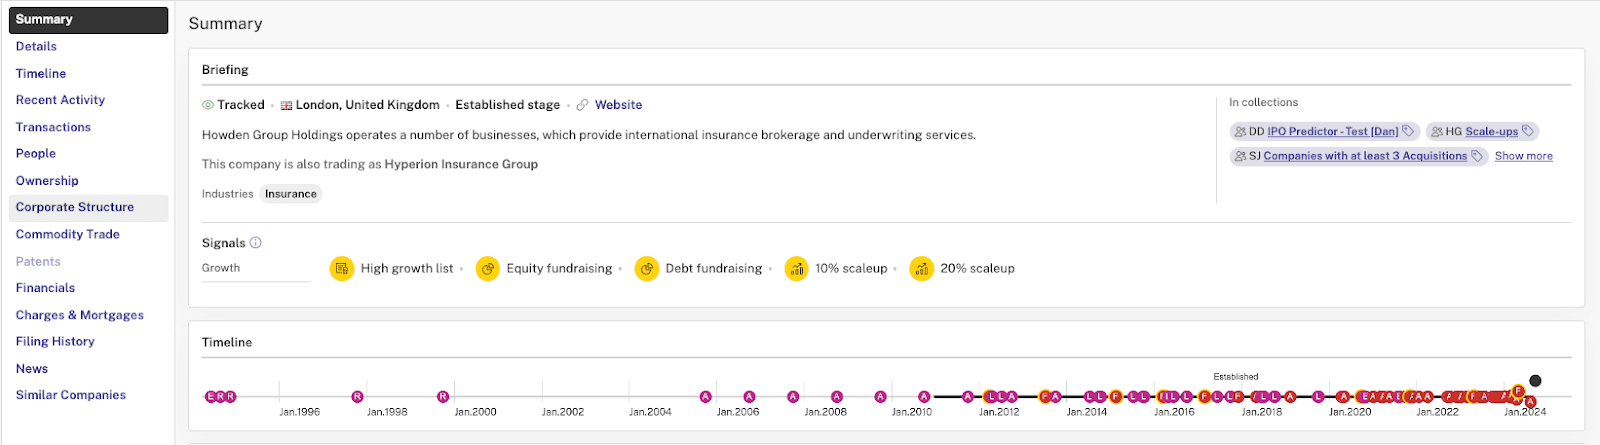1600x445 pixels.
Task: Click the Jan.2016 timeline axis label
Action: pyautogui.click(x=1174, y=412)
